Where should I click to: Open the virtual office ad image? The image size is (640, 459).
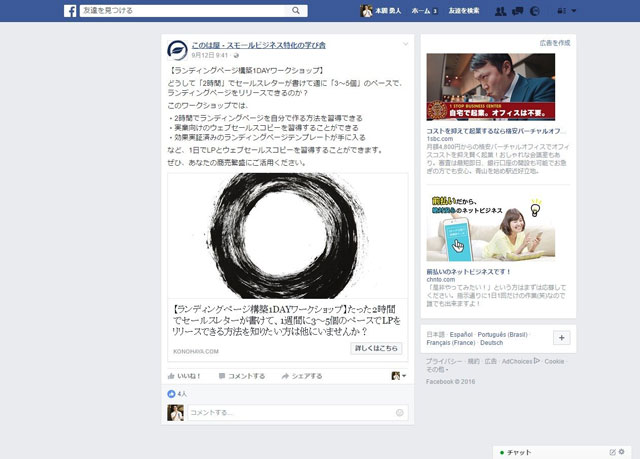pos(491,87)
